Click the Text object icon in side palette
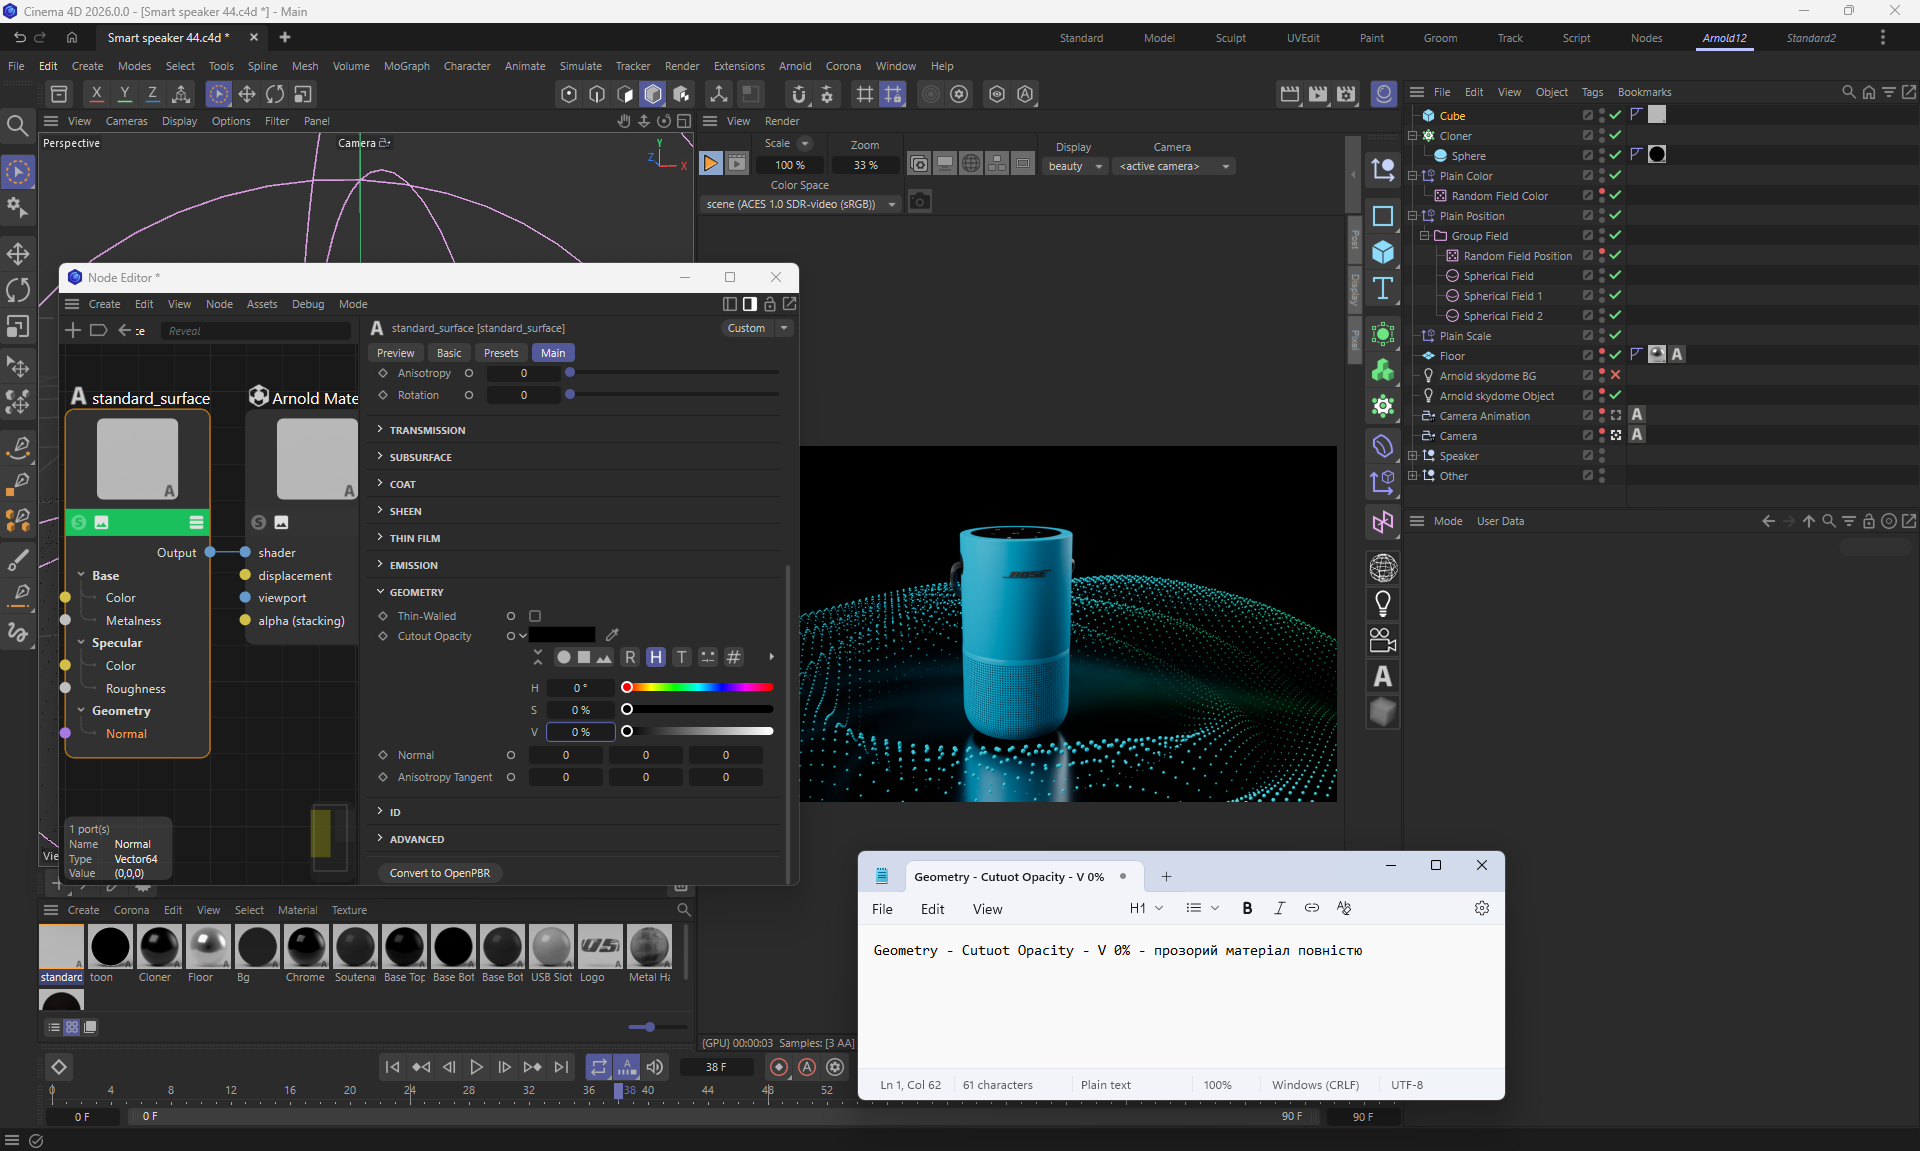This screenshot has height=1151, width=1920. click(x=1383, y=288)
